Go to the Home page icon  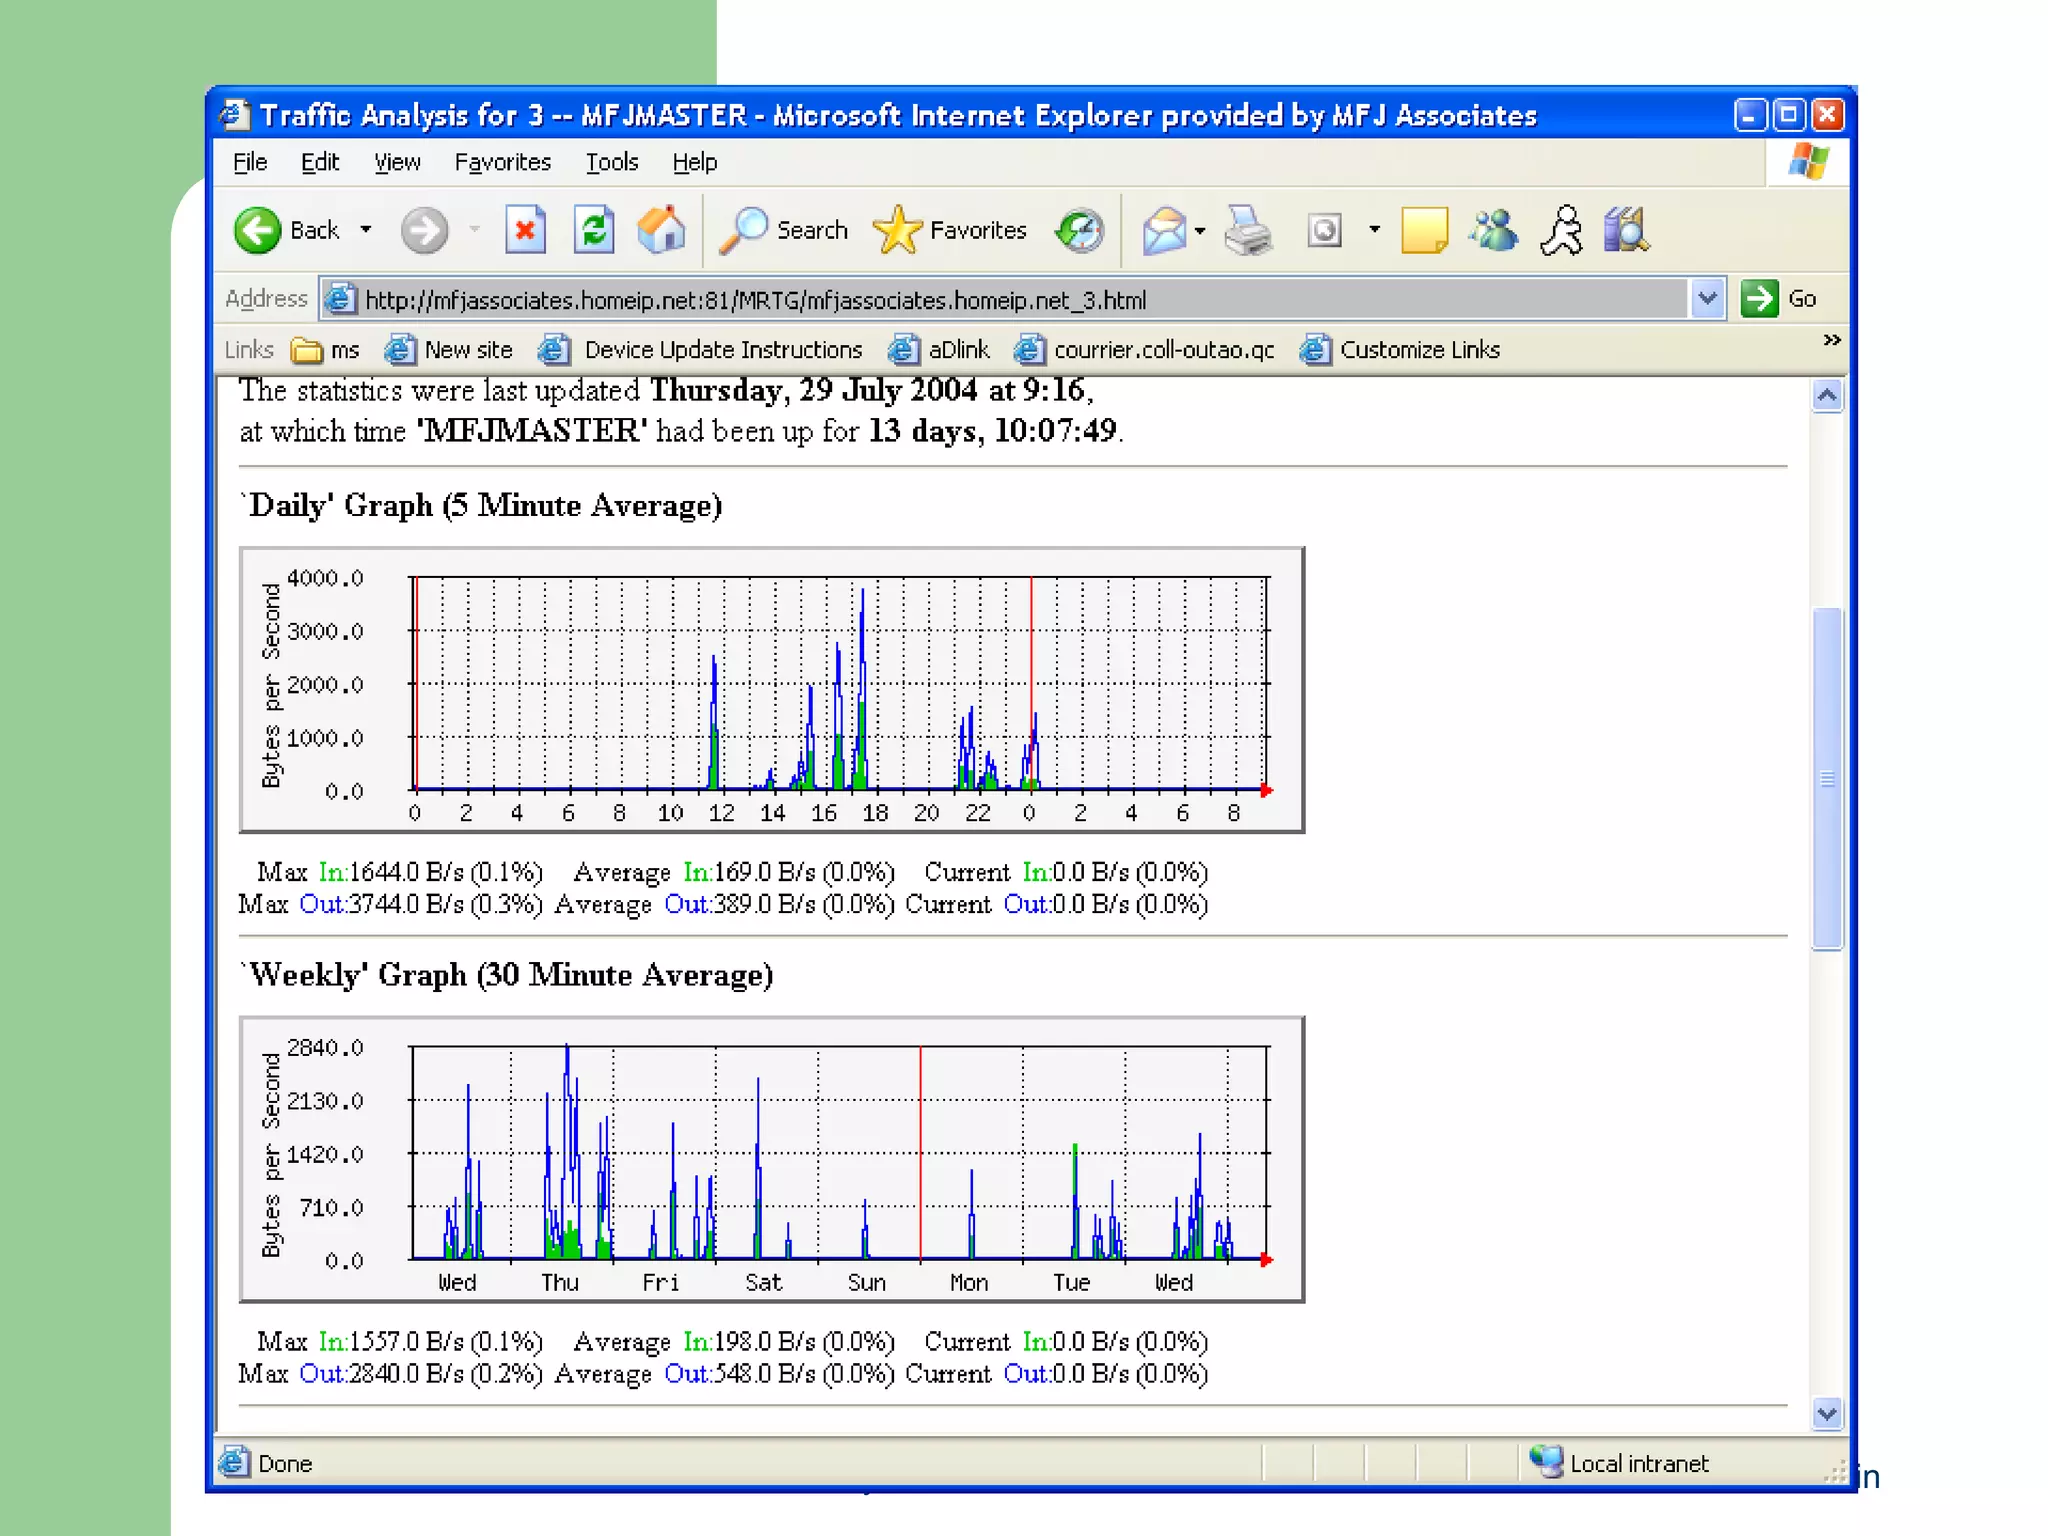tap(662, 230)
